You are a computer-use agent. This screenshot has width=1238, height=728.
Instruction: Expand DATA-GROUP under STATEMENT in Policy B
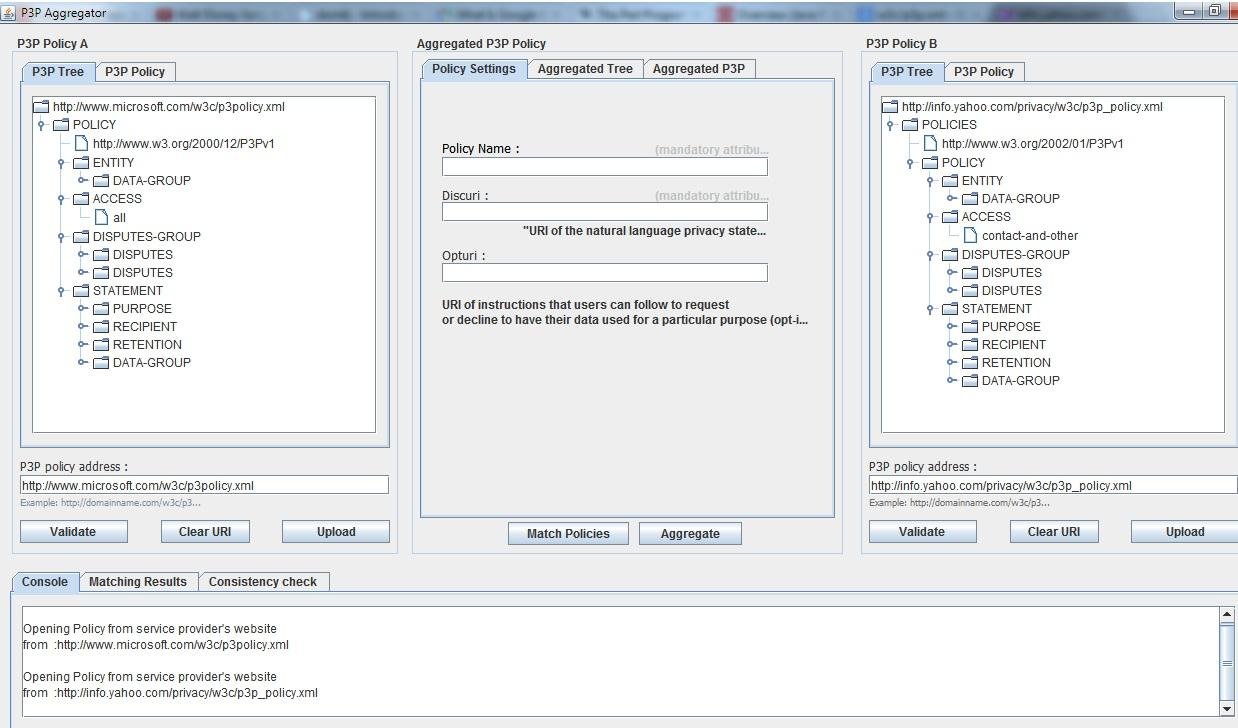951,381
